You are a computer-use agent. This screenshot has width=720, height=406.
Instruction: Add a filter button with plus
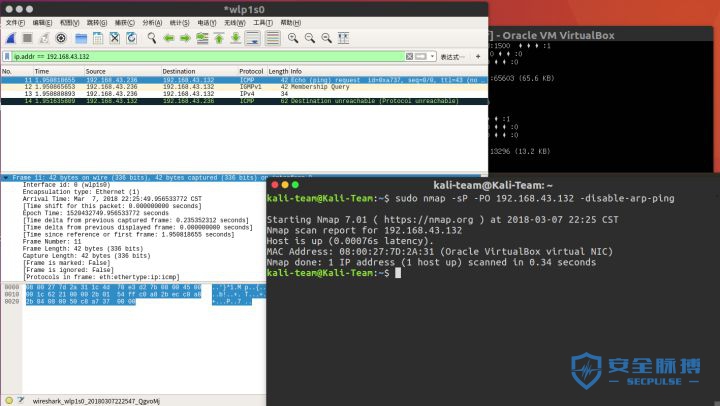pyautogui.click(x=478, y=56)
